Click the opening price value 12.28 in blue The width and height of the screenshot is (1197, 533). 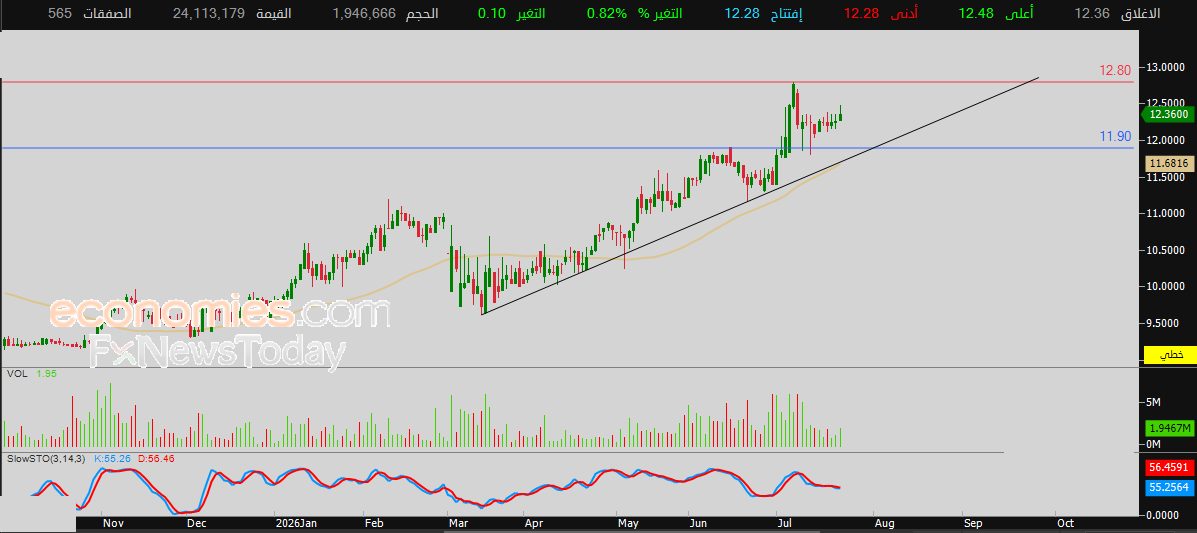click(743, 13)
